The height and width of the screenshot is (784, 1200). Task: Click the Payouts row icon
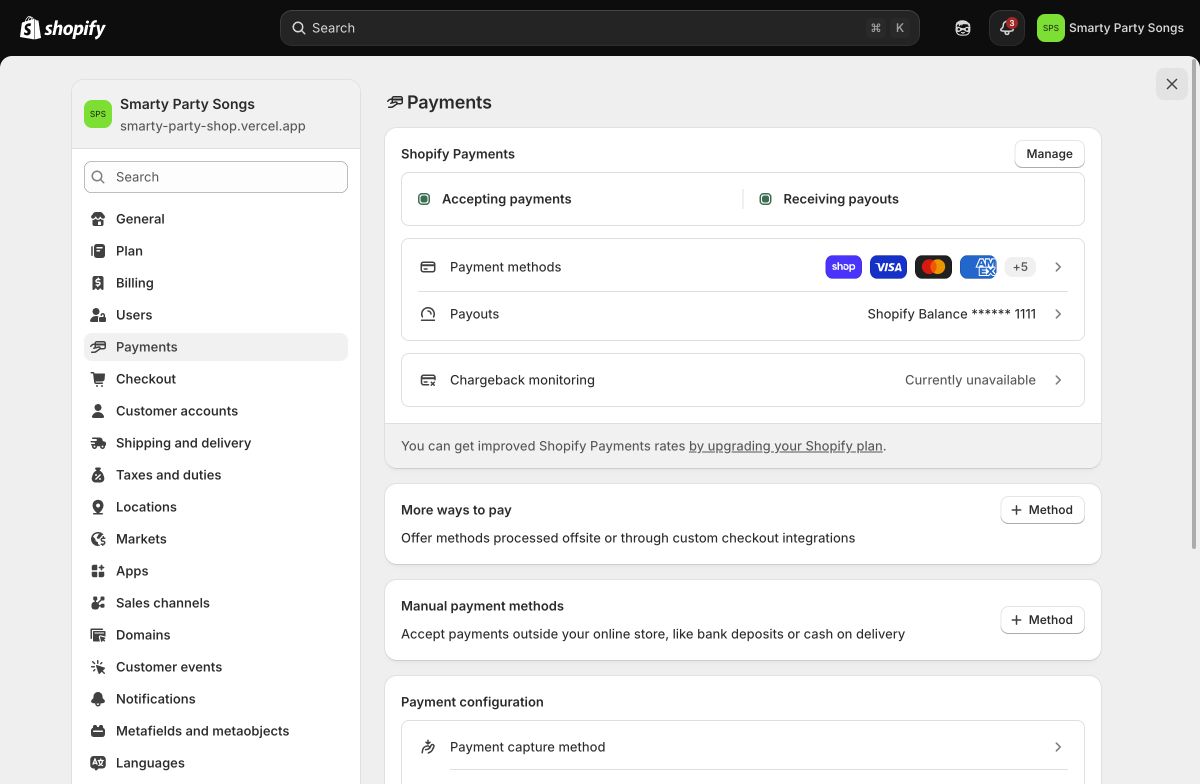(428, 314)
